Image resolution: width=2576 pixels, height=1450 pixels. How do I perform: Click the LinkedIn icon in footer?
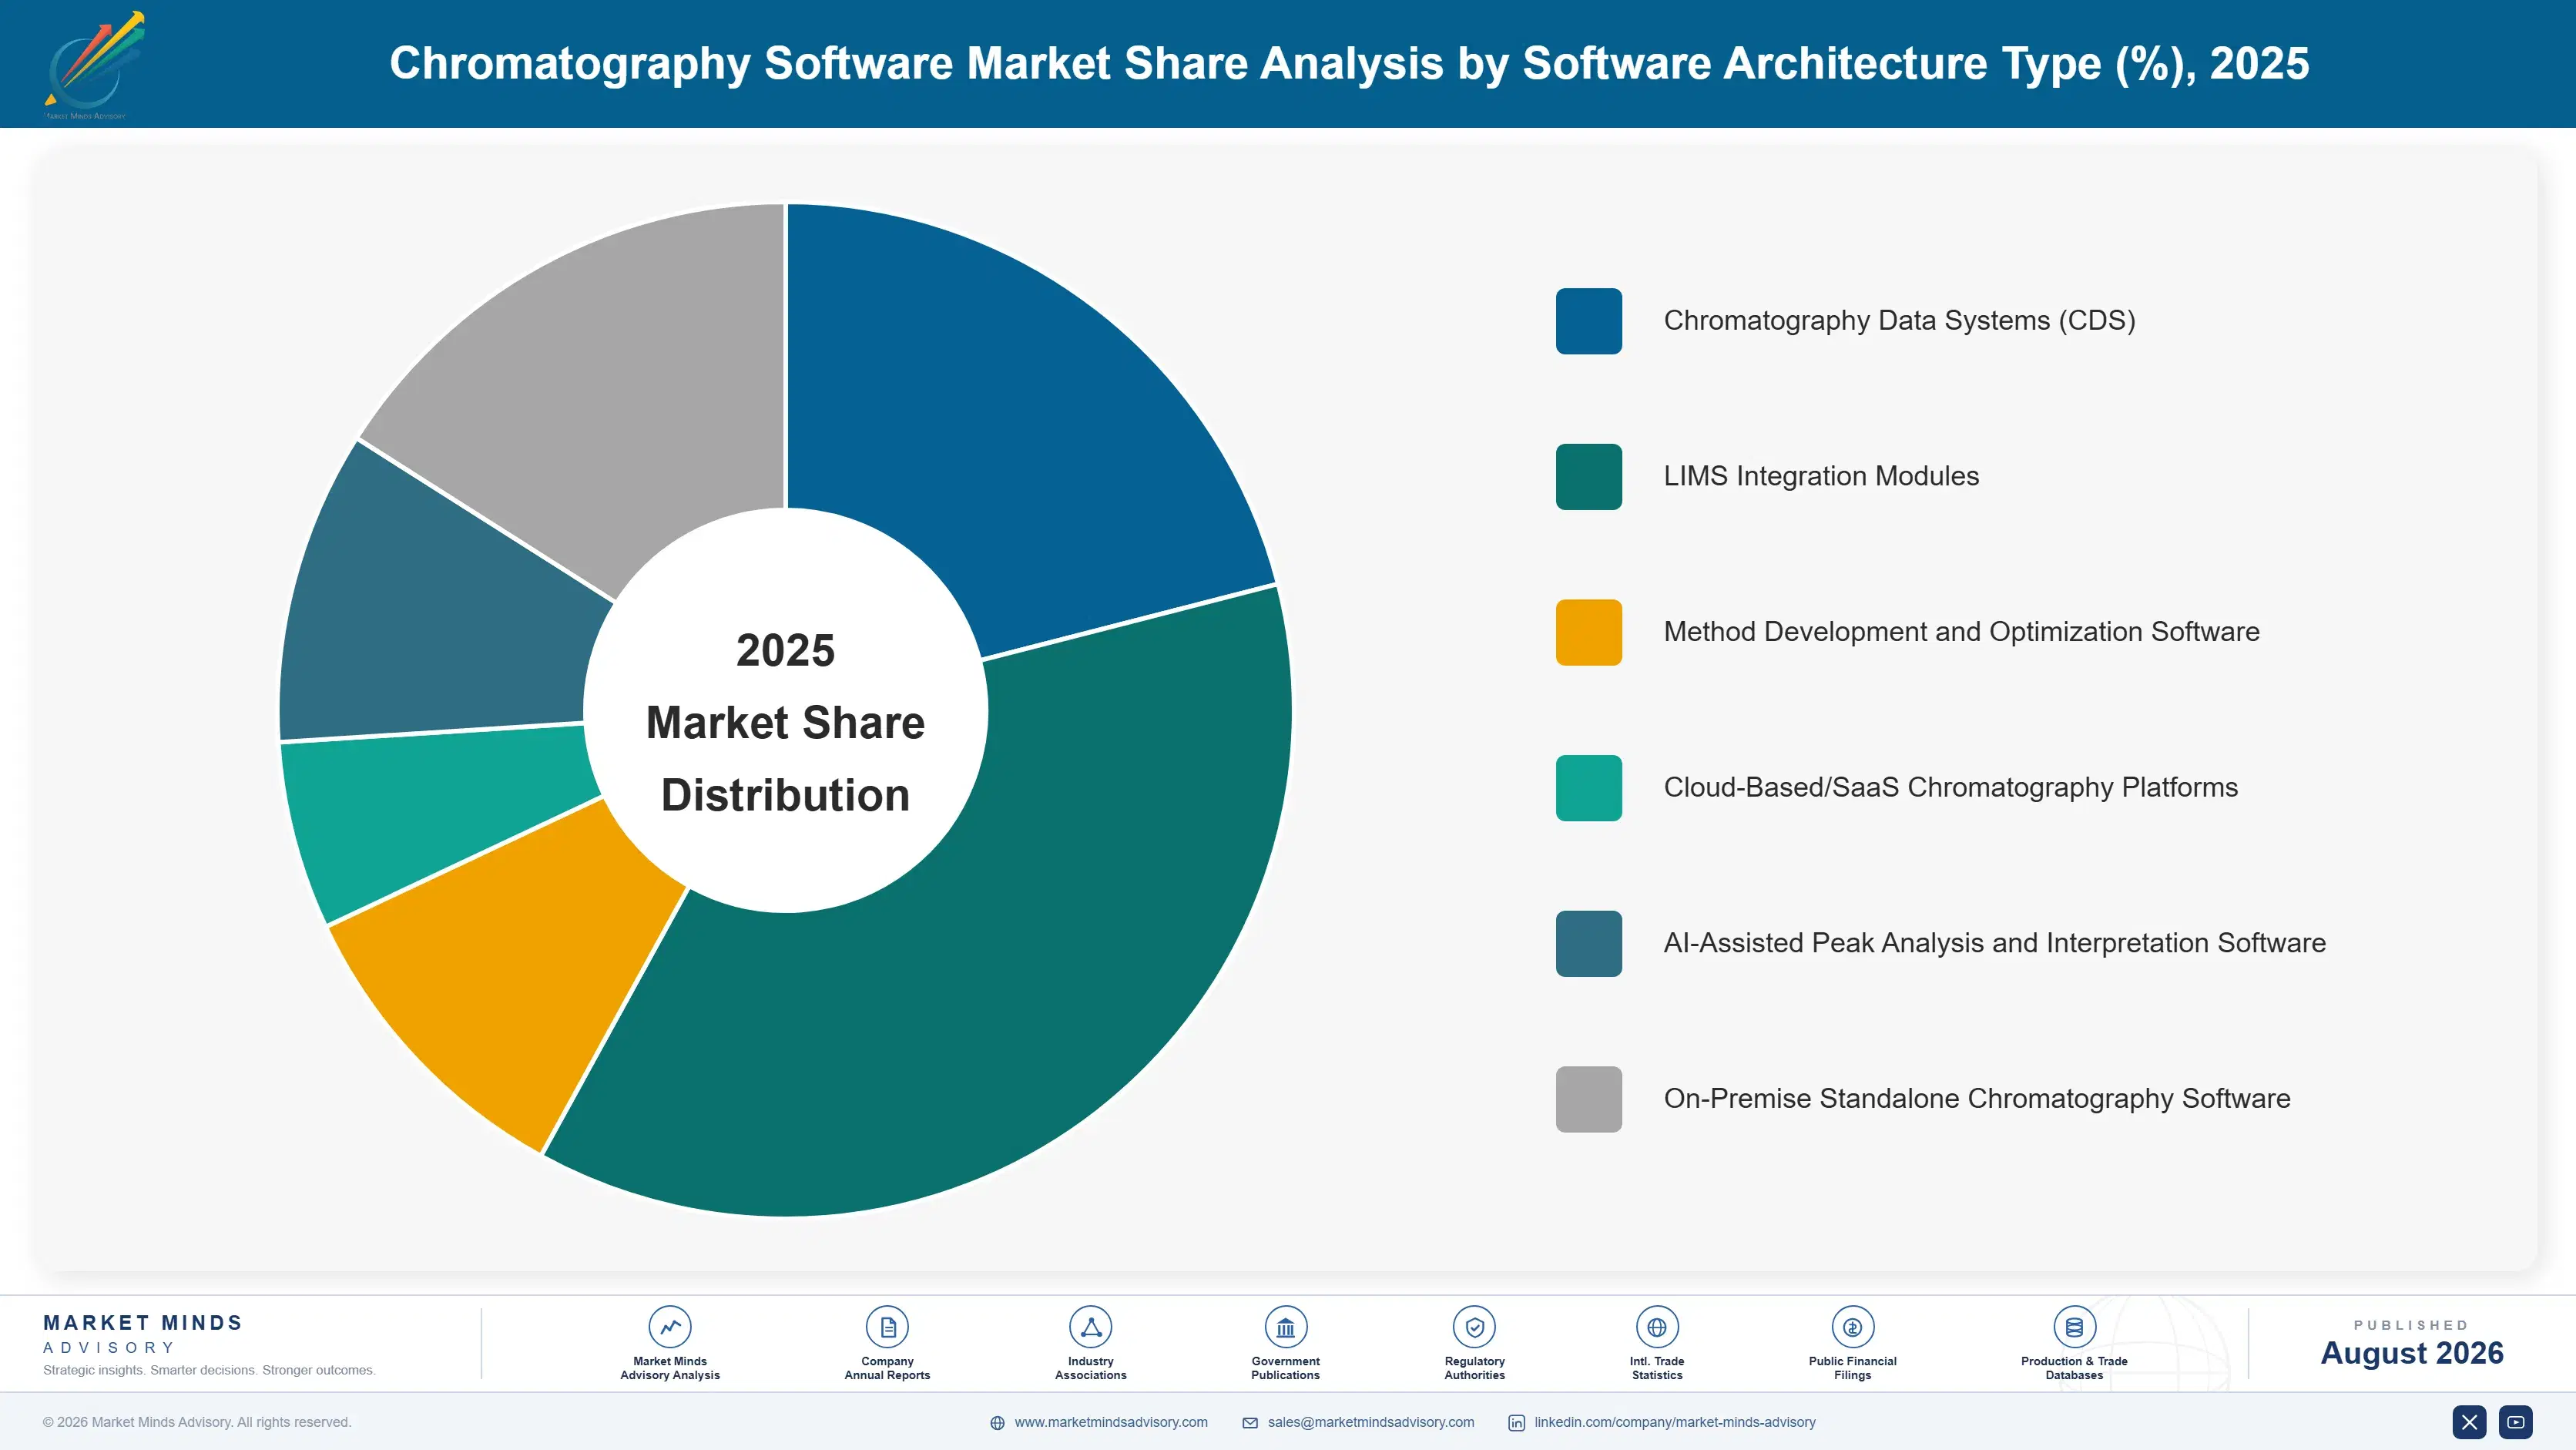click(x=1516, y=1423)
